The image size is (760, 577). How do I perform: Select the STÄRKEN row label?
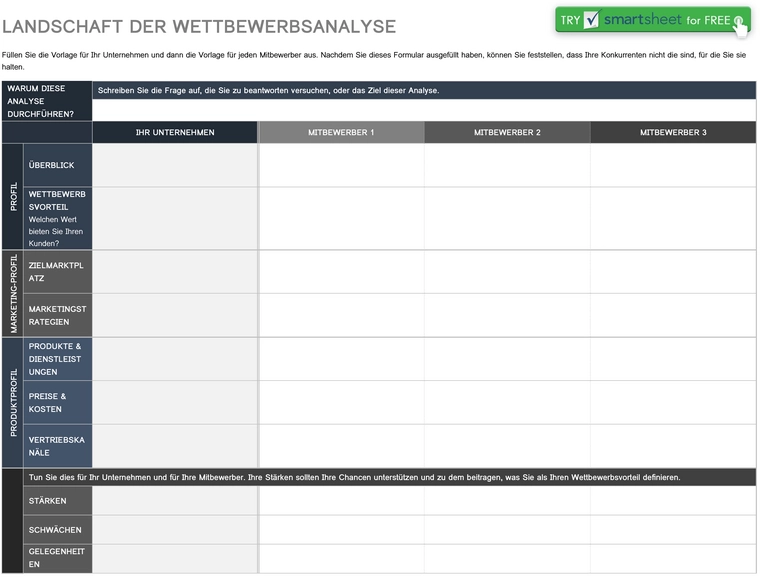click(x=58, y=501)
